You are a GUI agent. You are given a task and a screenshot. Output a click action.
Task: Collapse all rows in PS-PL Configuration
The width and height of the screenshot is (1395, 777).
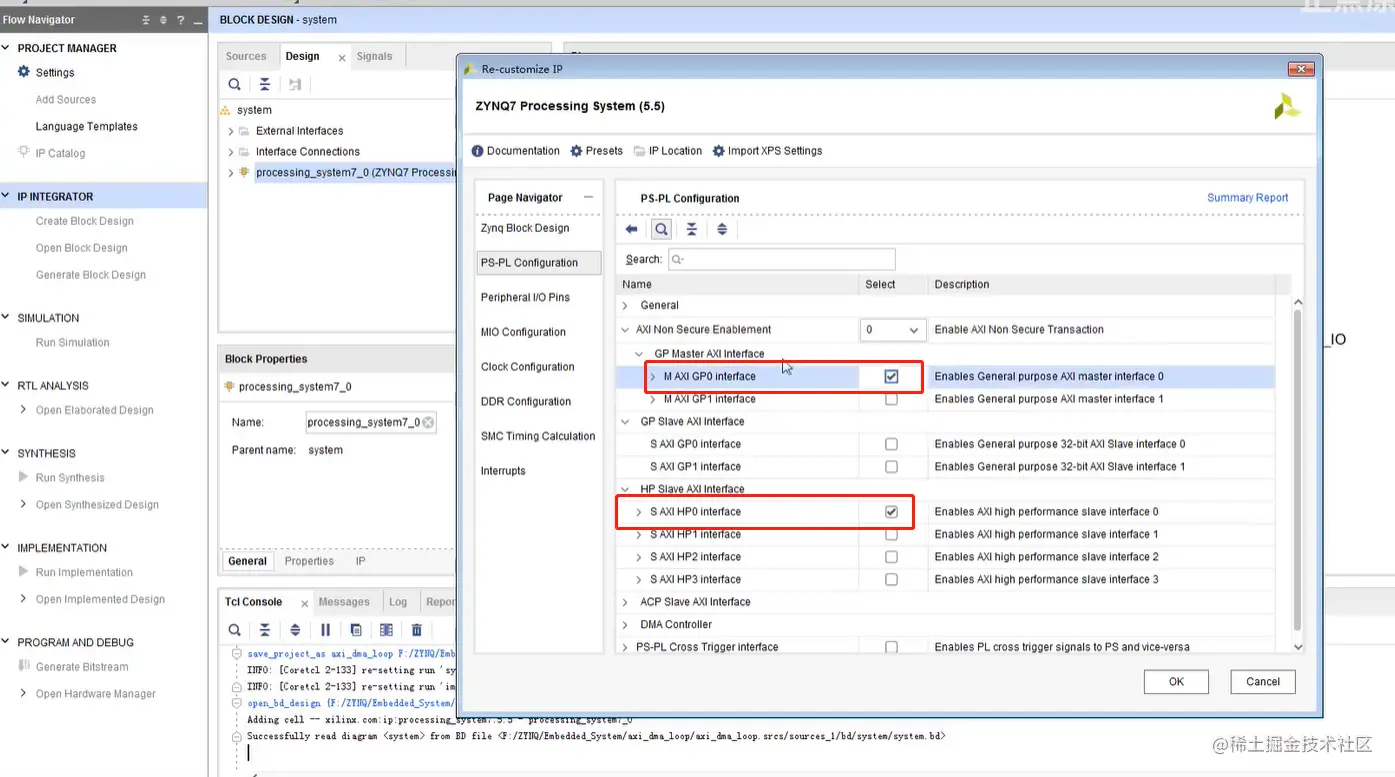coord(691,229)
